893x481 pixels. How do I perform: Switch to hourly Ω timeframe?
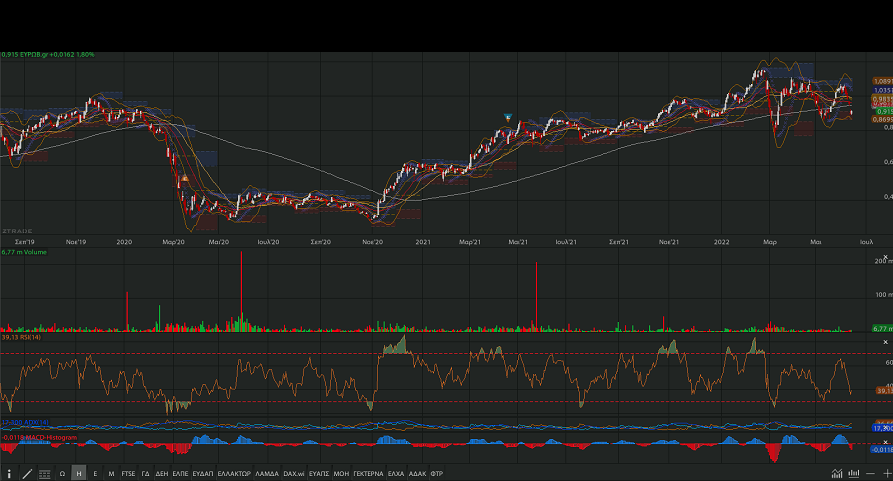pos(62,473)
